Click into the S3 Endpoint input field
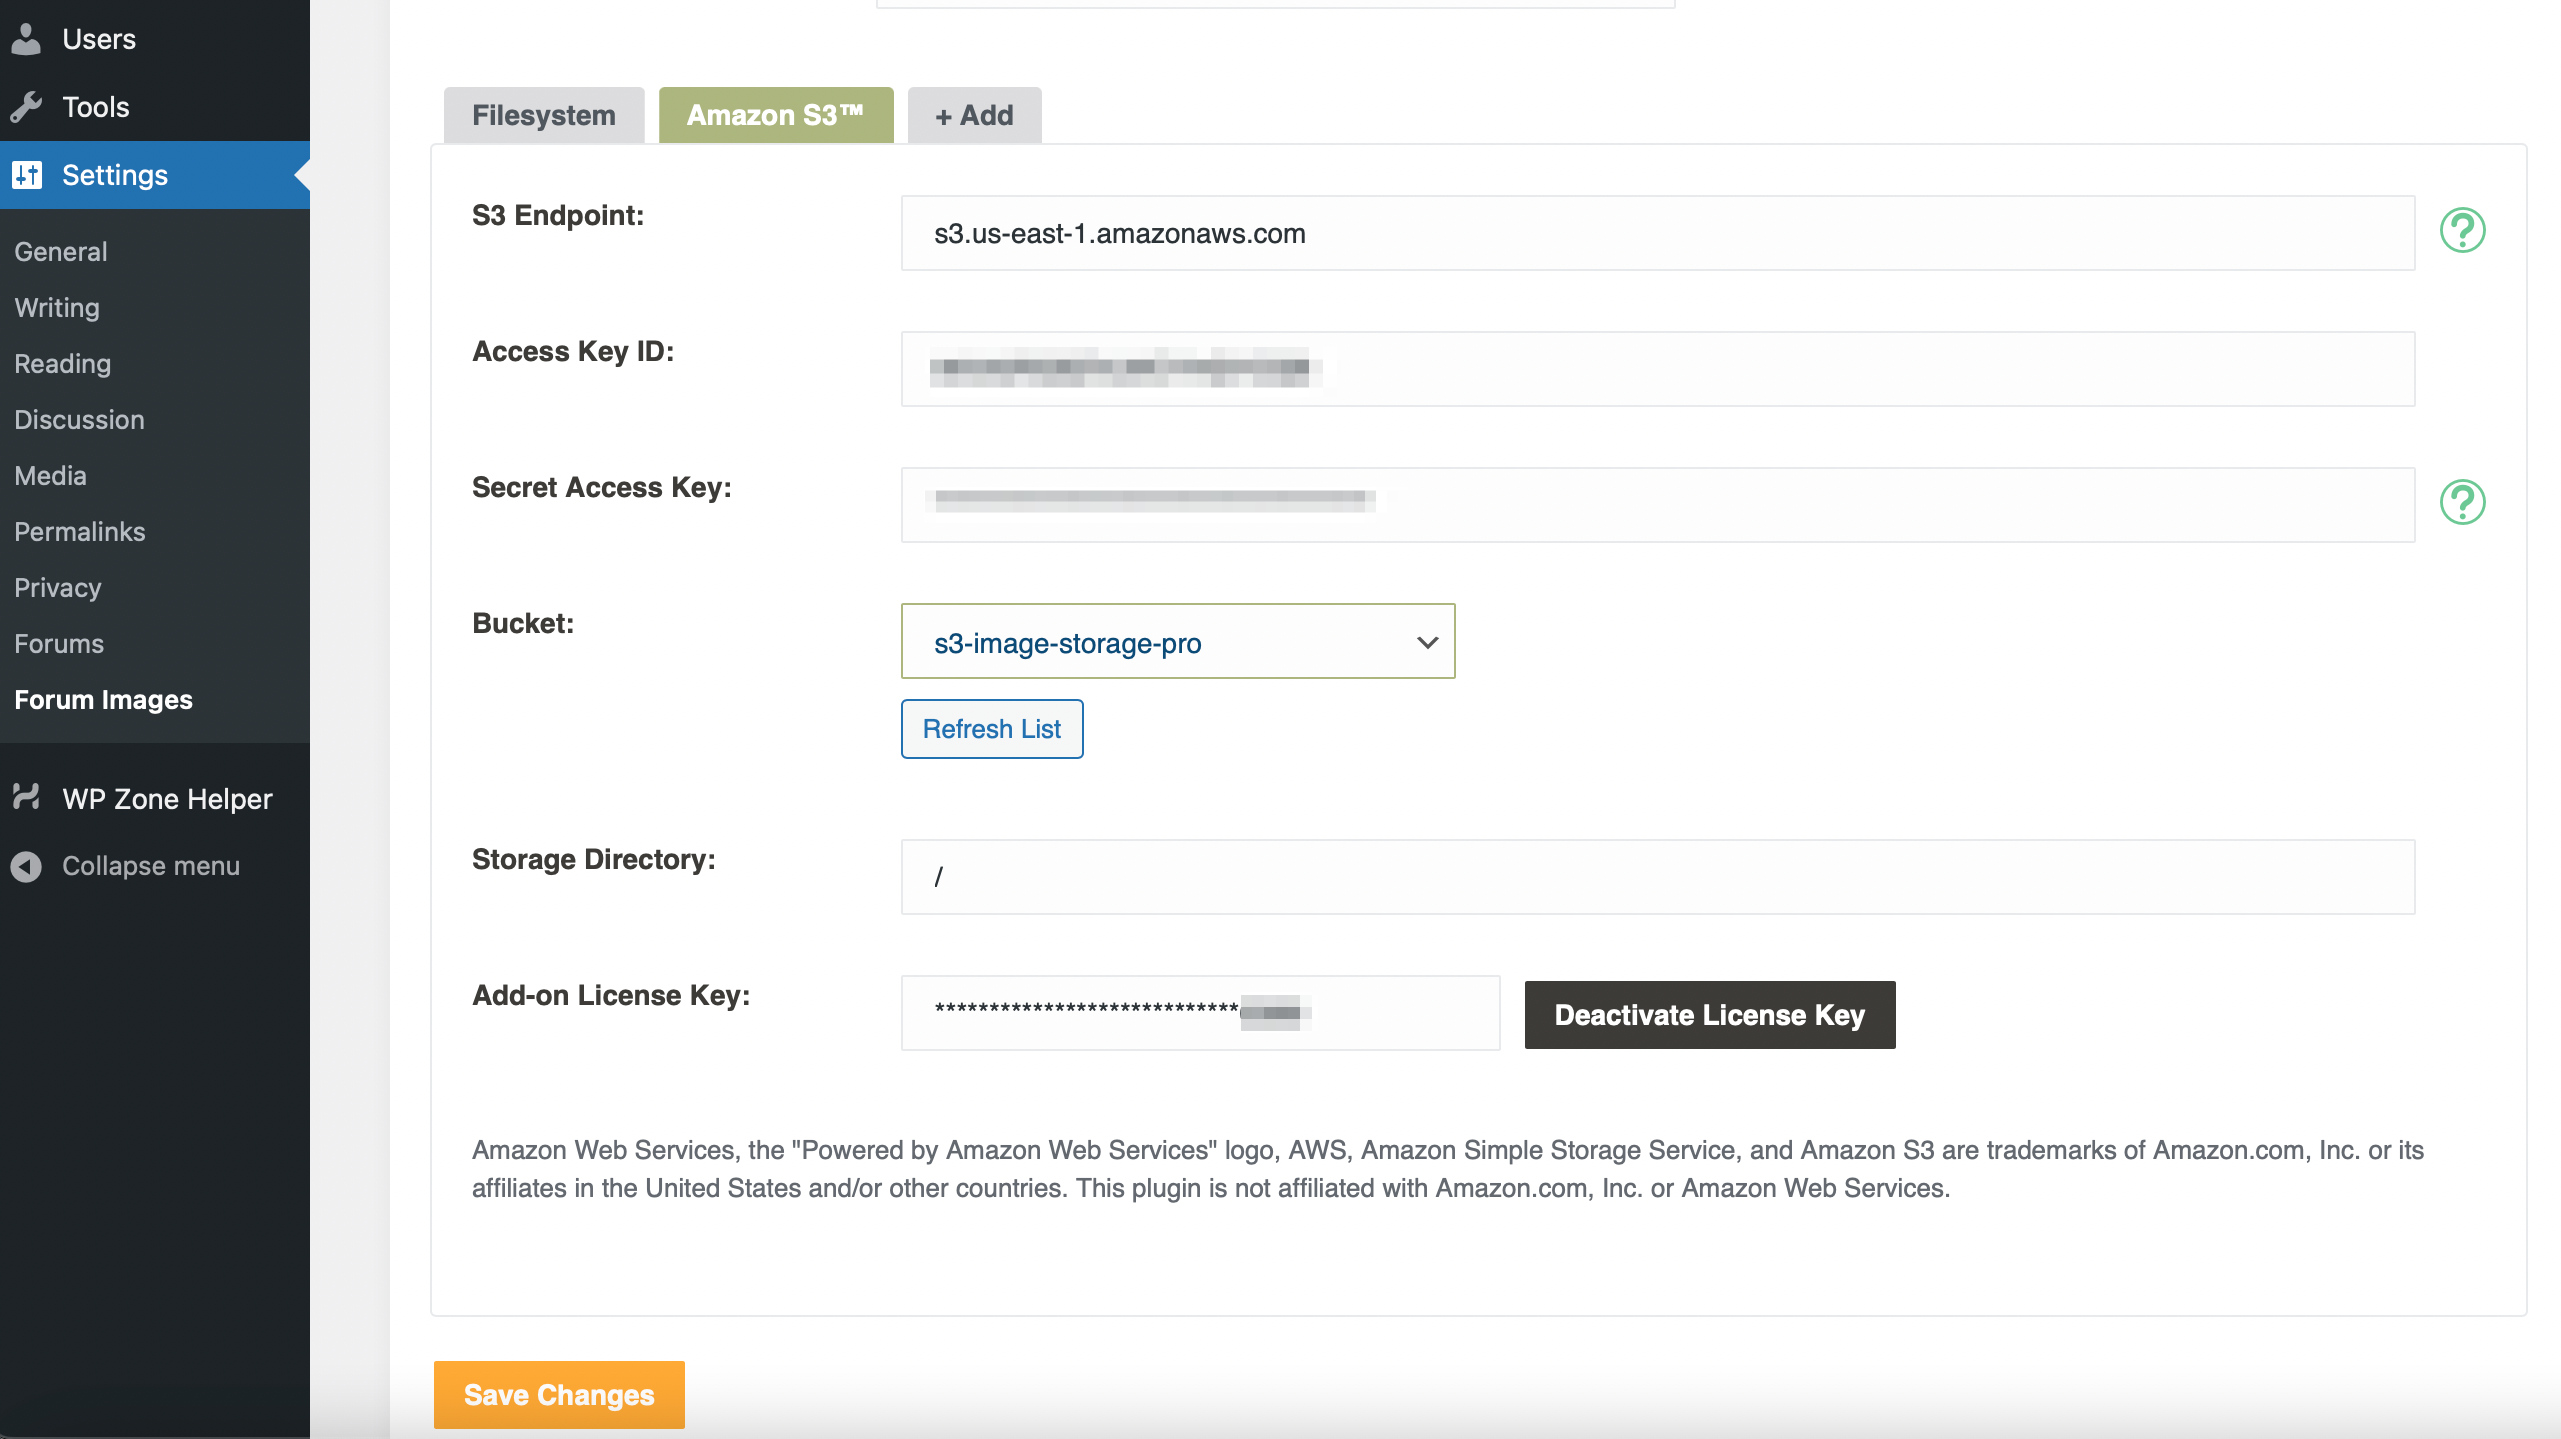The image size is (2561, 1439). point(1658,233)
